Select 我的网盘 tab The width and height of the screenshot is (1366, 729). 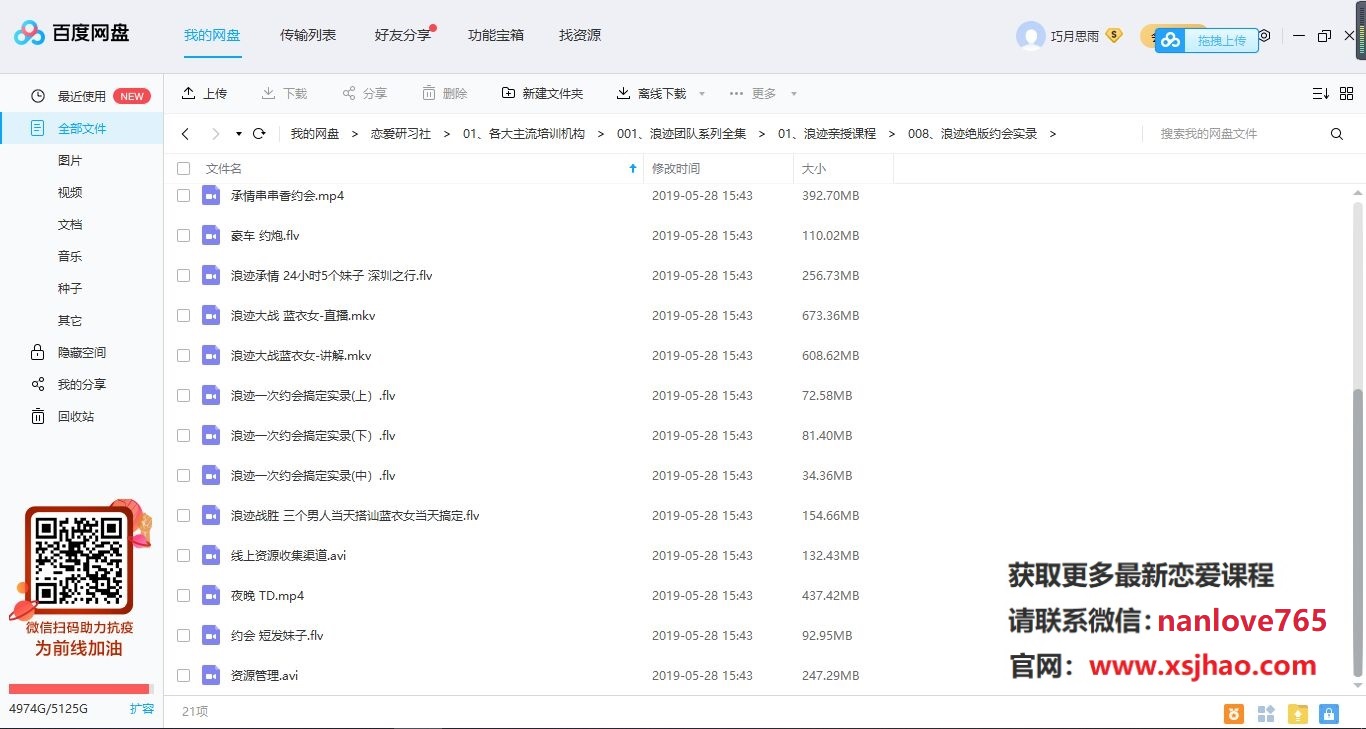pyautogui.click(x=212, y=35)
